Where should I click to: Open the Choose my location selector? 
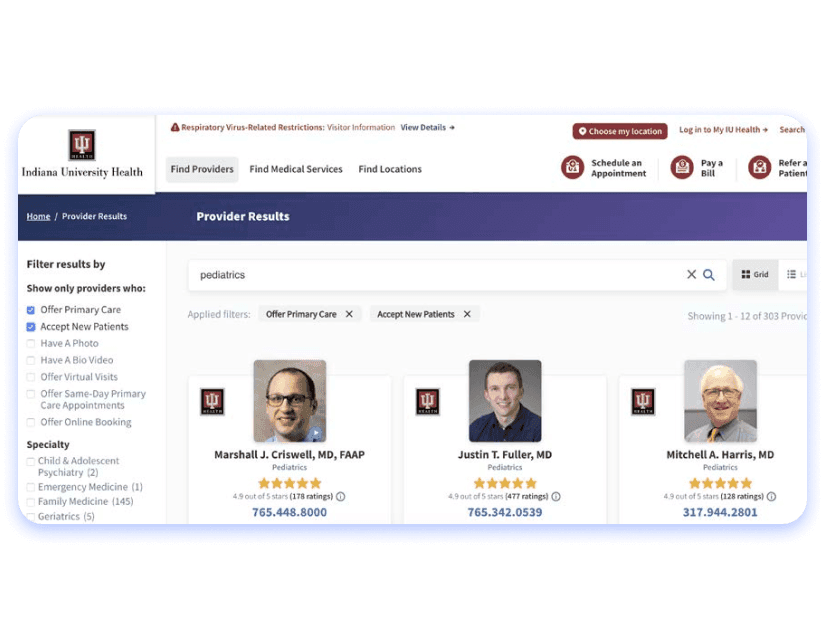(620, 131)
